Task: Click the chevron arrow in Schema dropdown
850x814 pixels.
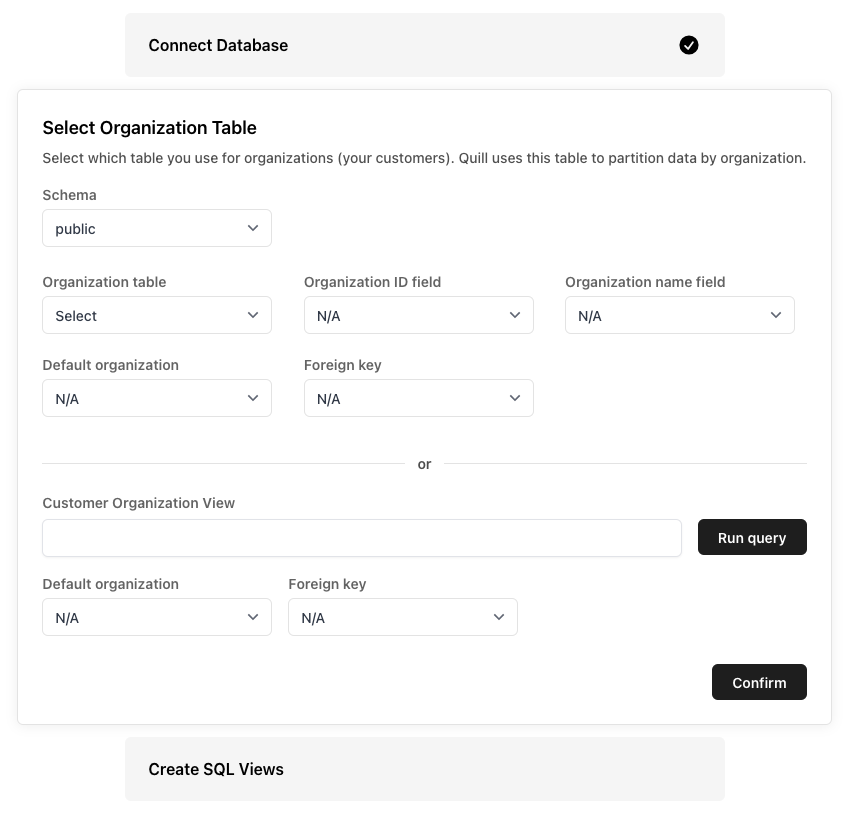Action: click(x=253, y=229)
